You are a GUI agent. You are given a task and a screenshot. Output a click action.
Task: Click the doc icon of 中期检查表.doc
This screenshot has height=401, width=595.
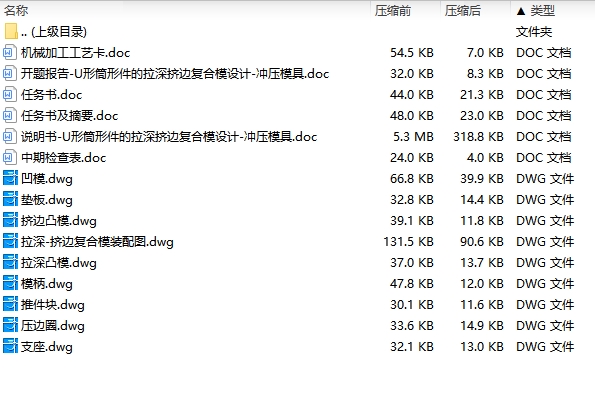point(10,157)
